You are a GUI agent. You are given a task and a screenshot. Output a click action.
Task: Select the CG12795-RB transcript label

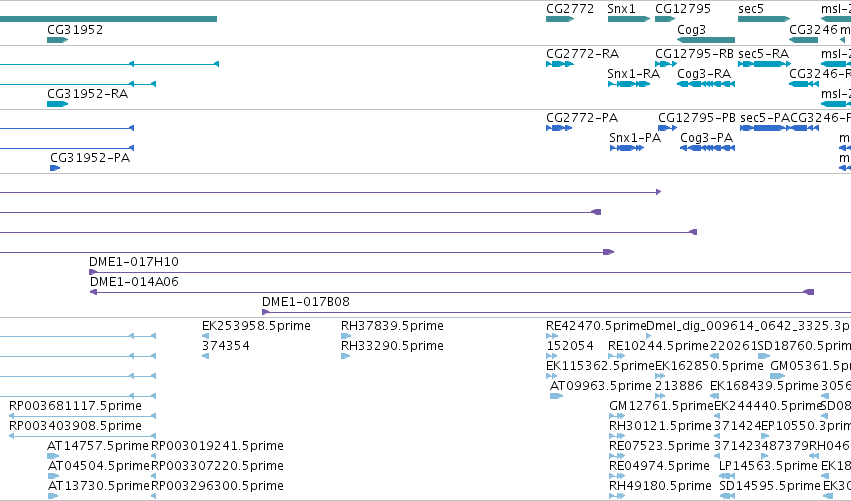pos(694,54)
